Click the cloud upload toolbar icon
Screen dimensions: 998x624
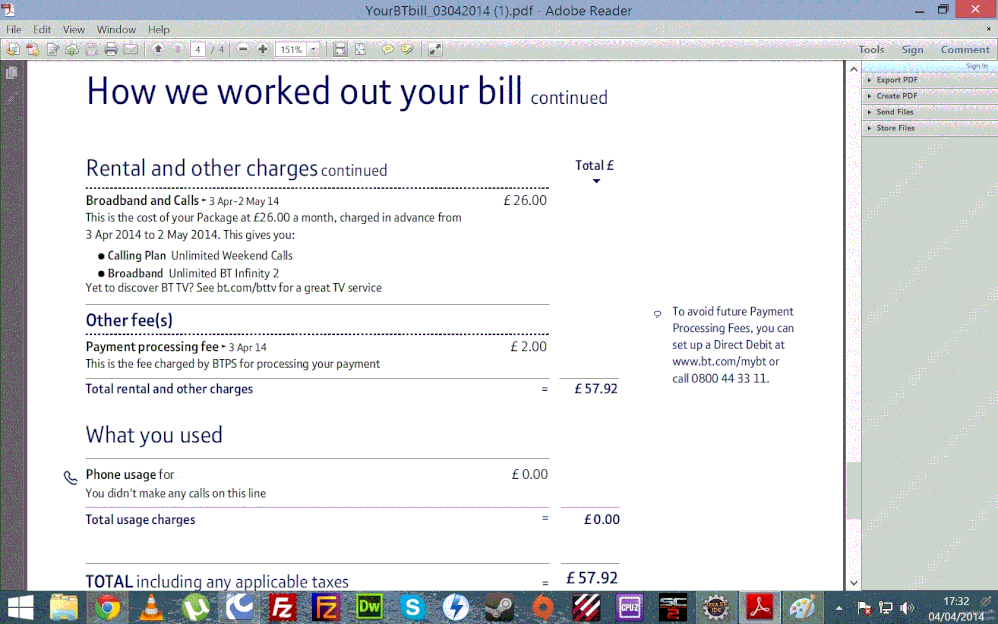[x=72, y=49]
